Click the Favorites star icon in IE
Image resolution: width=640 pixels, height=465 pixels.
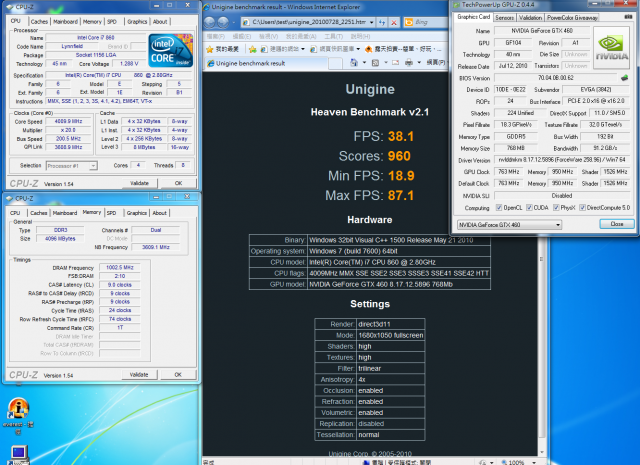[210, 49]
